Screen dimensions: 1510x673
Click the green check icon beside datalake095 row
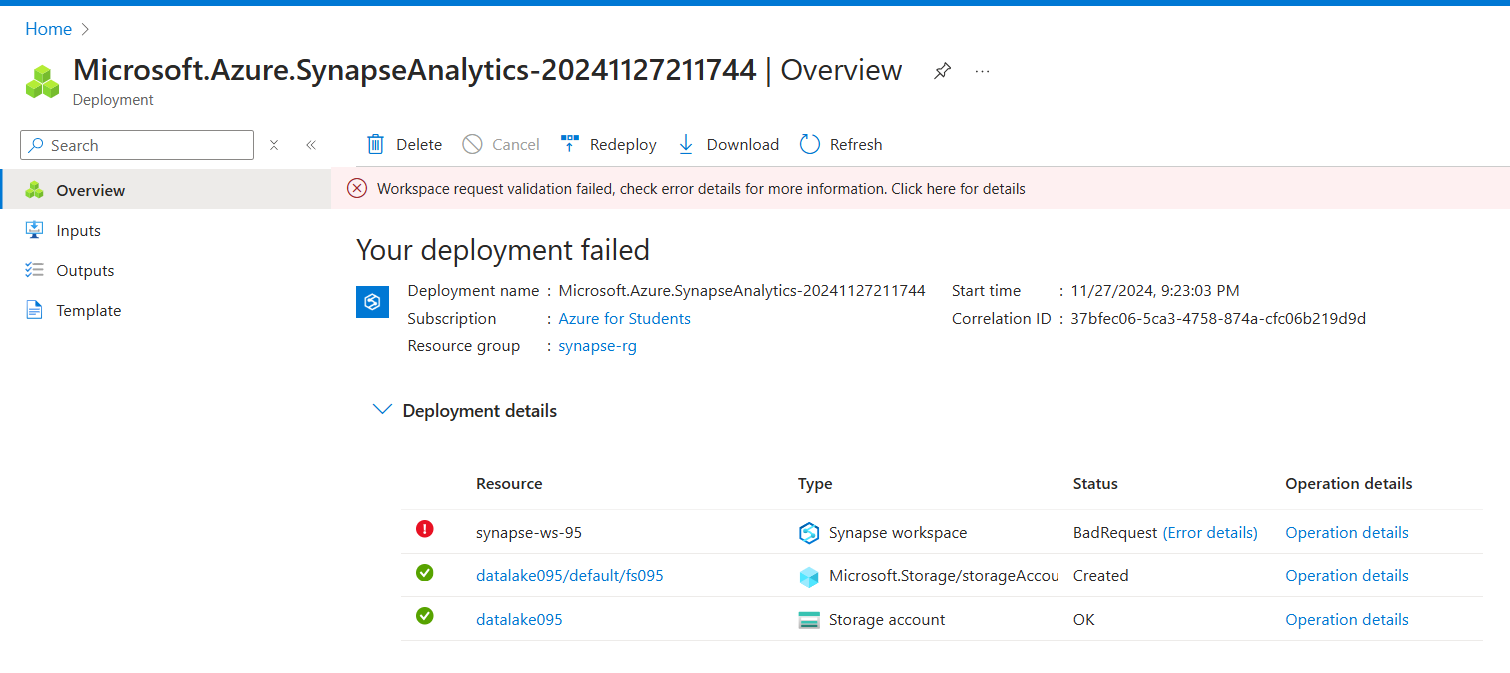[x=424, y=616]
